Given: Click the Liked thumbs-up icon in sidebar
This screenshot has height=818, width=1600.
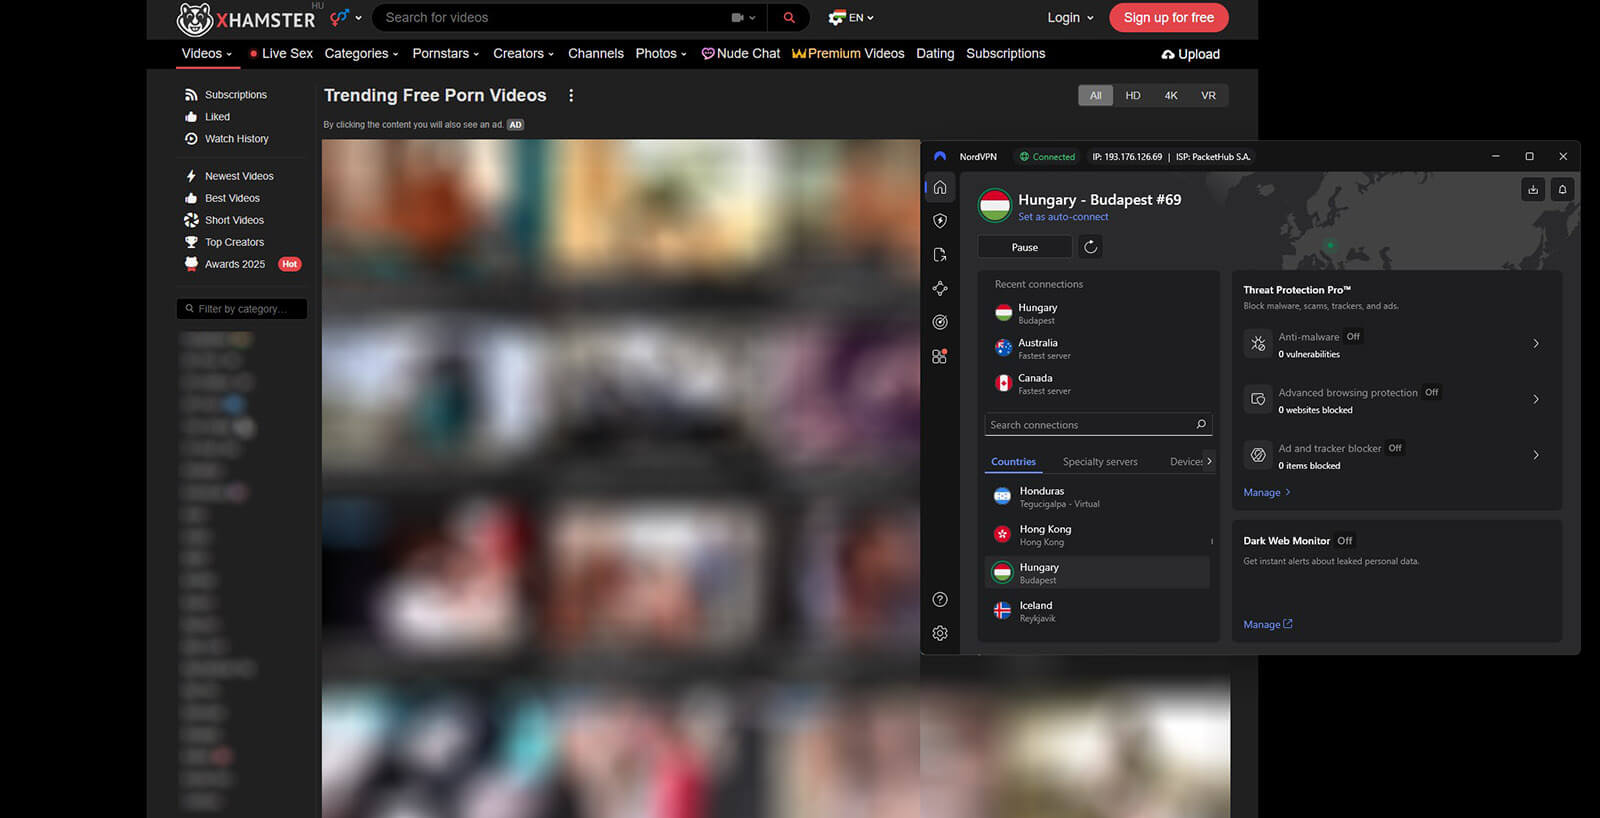Looking at the screenshot, I should [x=191, y=116].
